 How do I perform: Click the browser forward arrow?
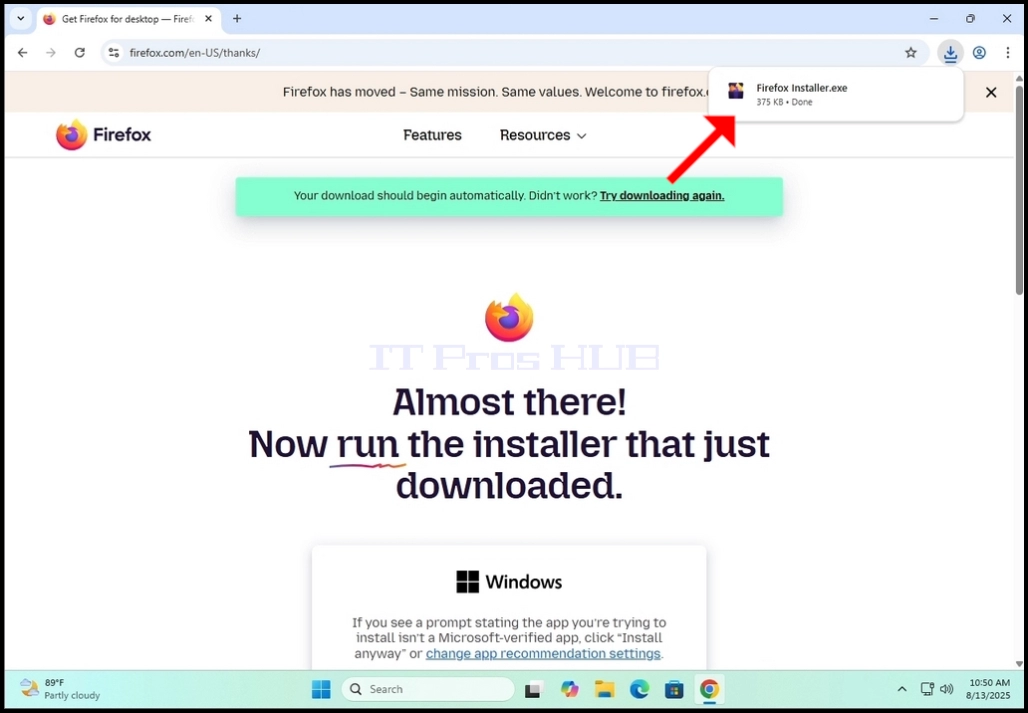pyautogui.click(x=51, y=52)
